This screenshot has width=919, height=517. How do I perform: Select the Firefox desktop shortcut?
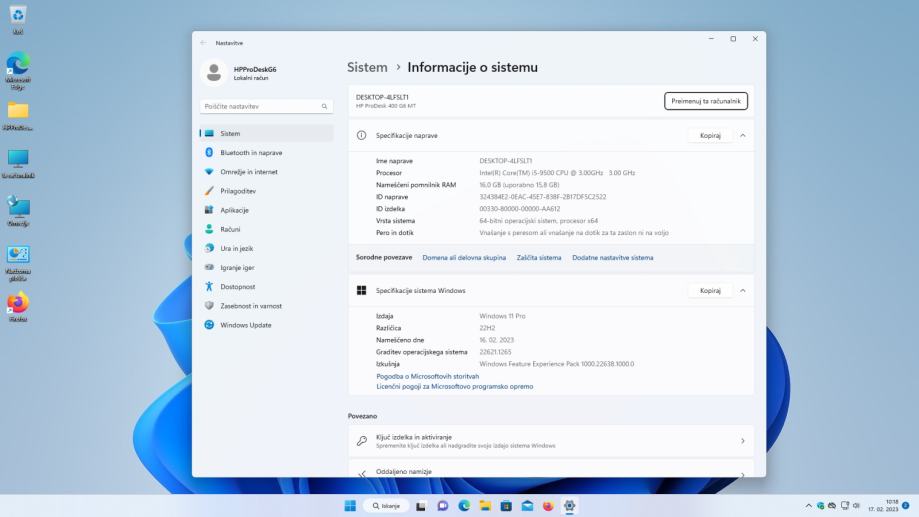pyautogui.click(x=18, y=307)
